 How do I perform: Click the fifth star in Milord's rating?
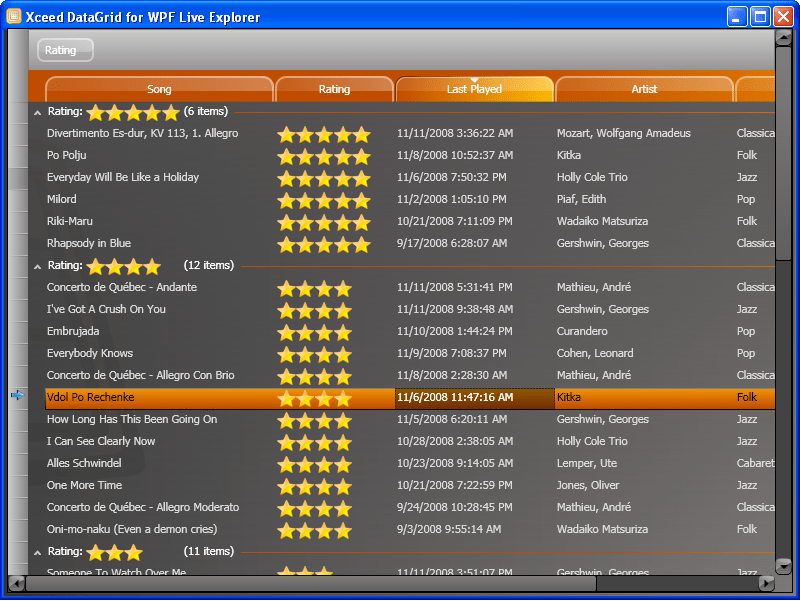pos(361,199)
